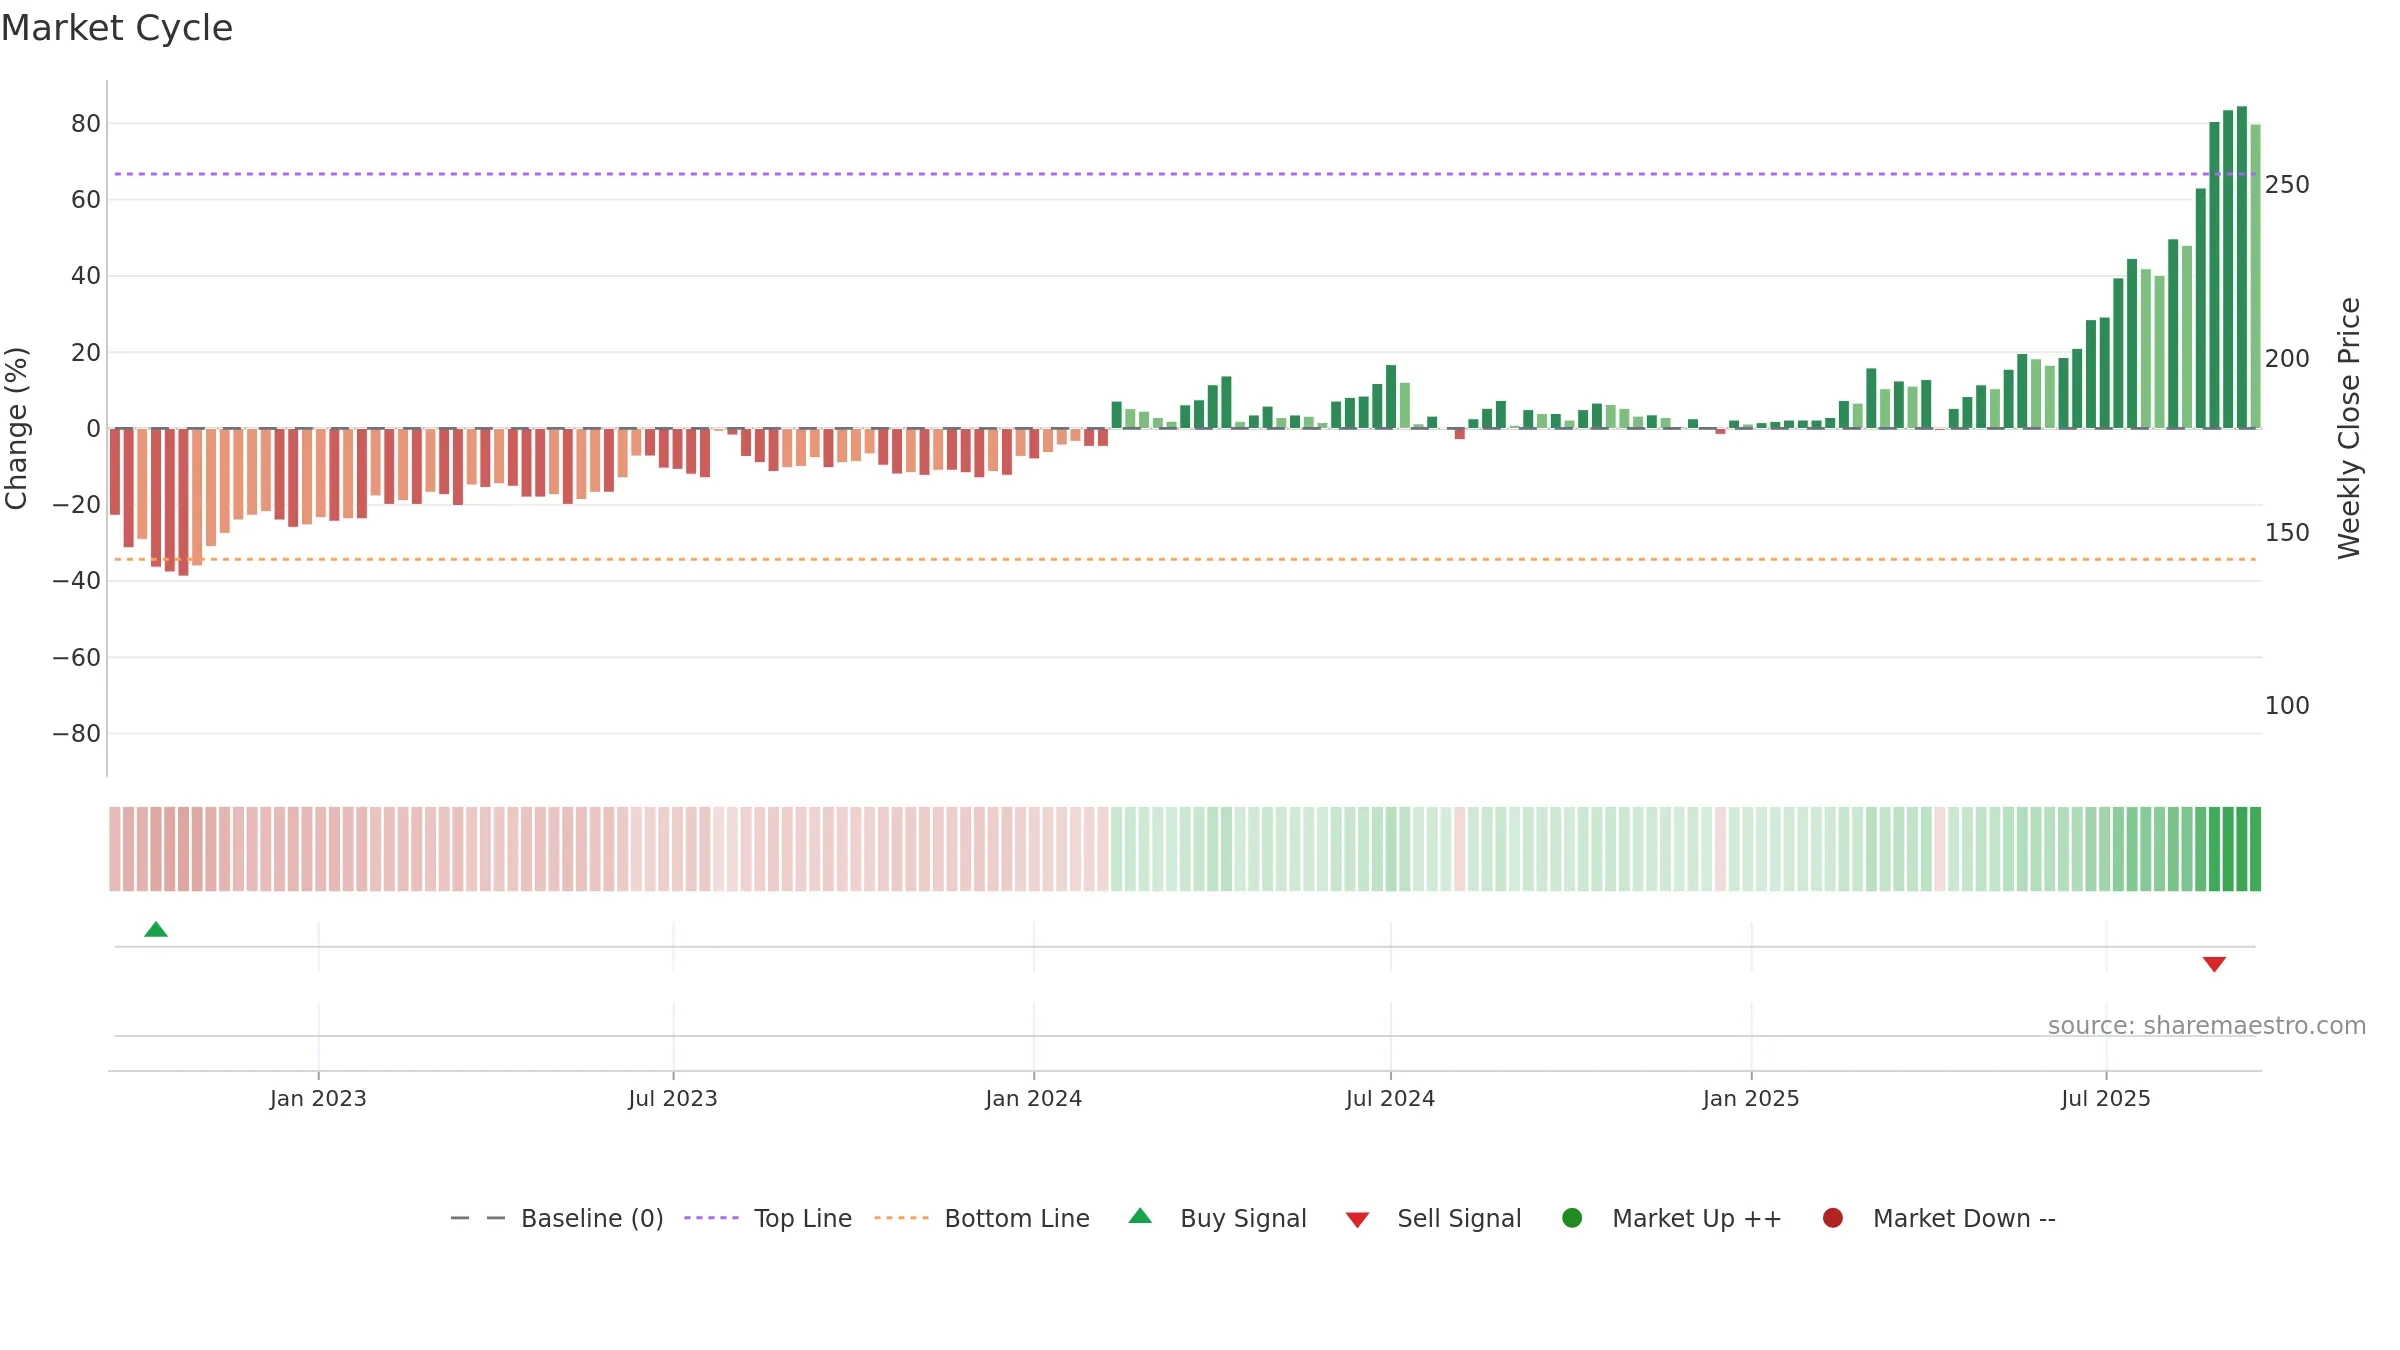This screenshot has height=1350, width=2400.
Task: Click the orange dotted Bottom Line in chart
Action: point(1185,559)
